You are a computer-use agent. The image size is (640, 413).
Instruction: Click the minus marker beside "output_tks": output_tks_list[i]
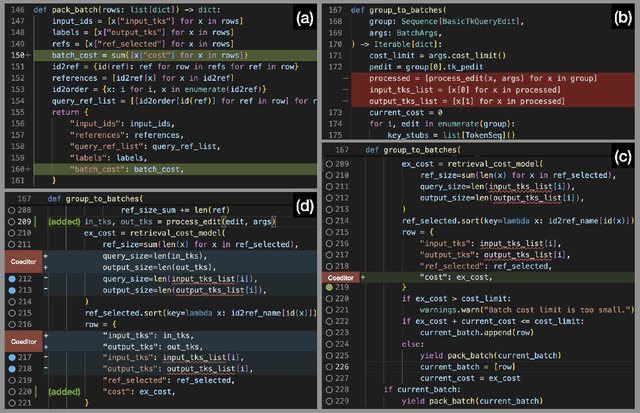click(44, 369)
